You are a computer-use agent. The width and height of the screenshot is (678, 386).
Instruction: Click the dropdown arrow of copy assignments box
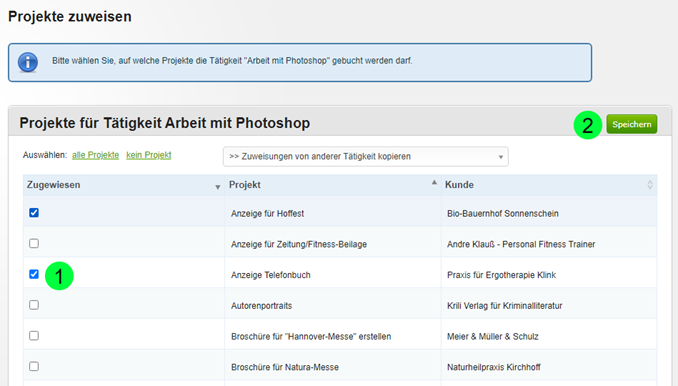(500, 157)
